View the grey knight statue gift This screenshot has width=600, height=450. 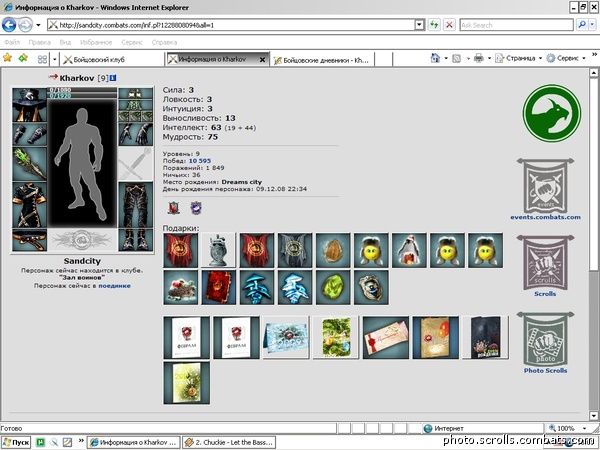[218, 250]
